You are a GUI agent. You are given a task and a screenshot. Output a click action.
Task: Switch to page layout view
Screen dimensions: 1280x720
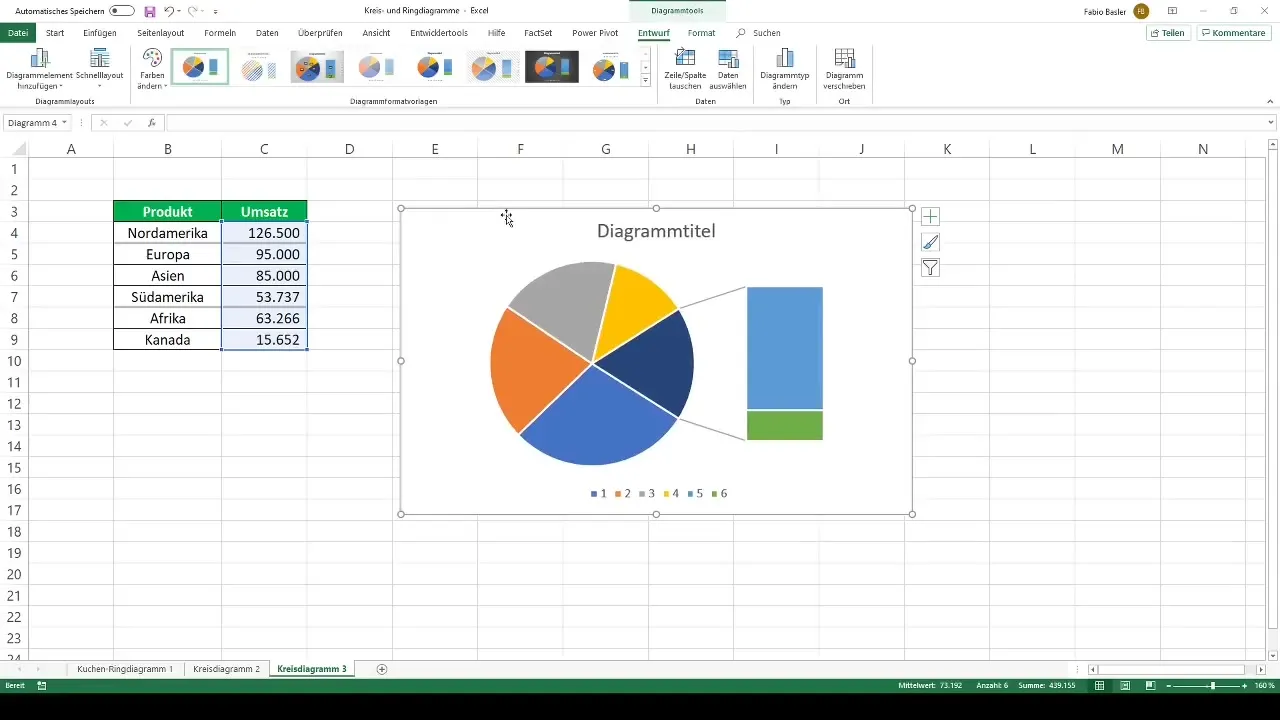point(1125,685)
